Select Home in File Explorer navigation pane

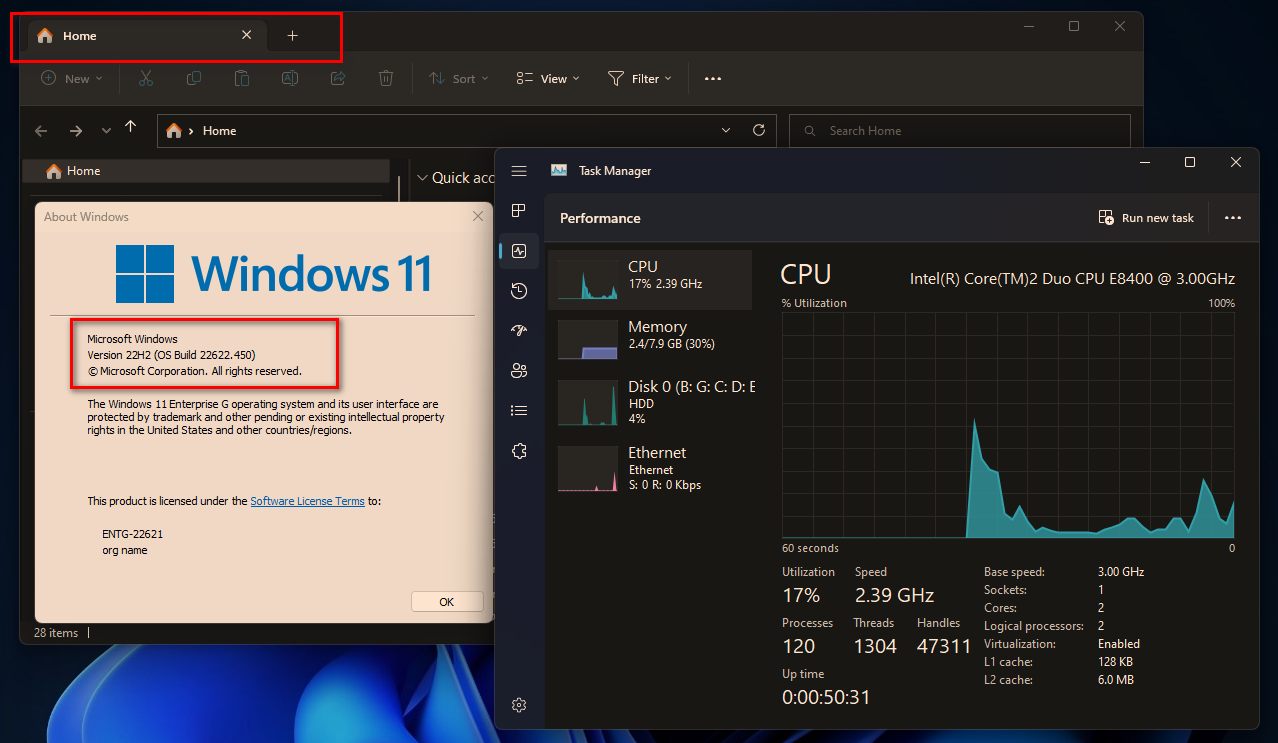206,171
